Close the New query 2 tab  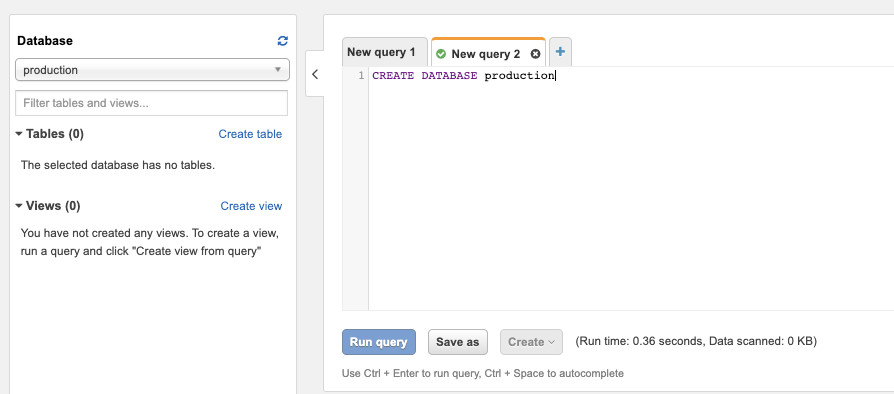coord(535,54)
